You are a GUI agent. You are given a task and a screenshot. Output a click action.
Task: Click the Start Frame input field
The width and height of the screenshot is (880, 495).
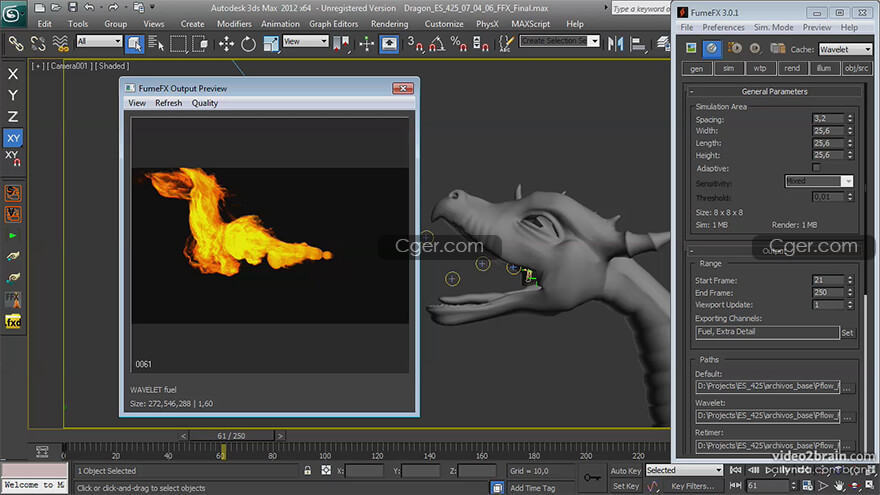coord(828,280)
